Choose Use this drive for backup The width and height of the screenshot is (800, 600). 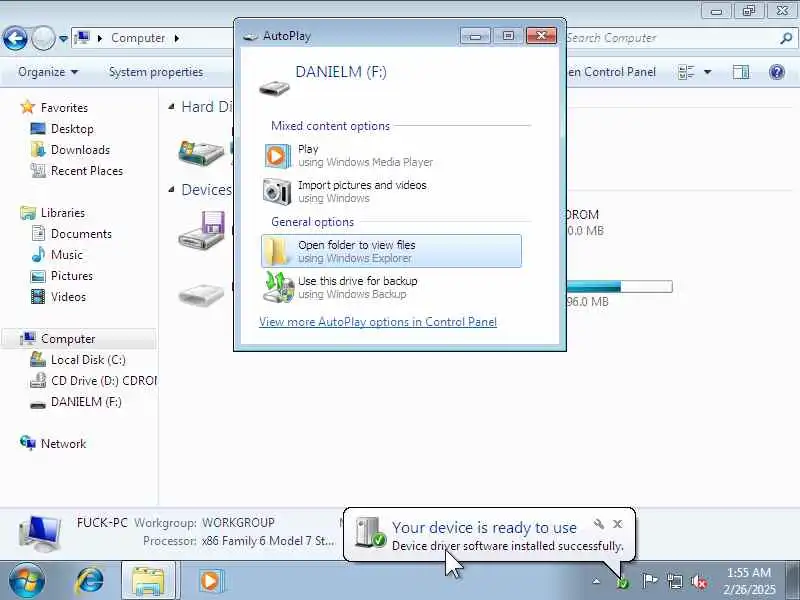(x=391, y=287)
